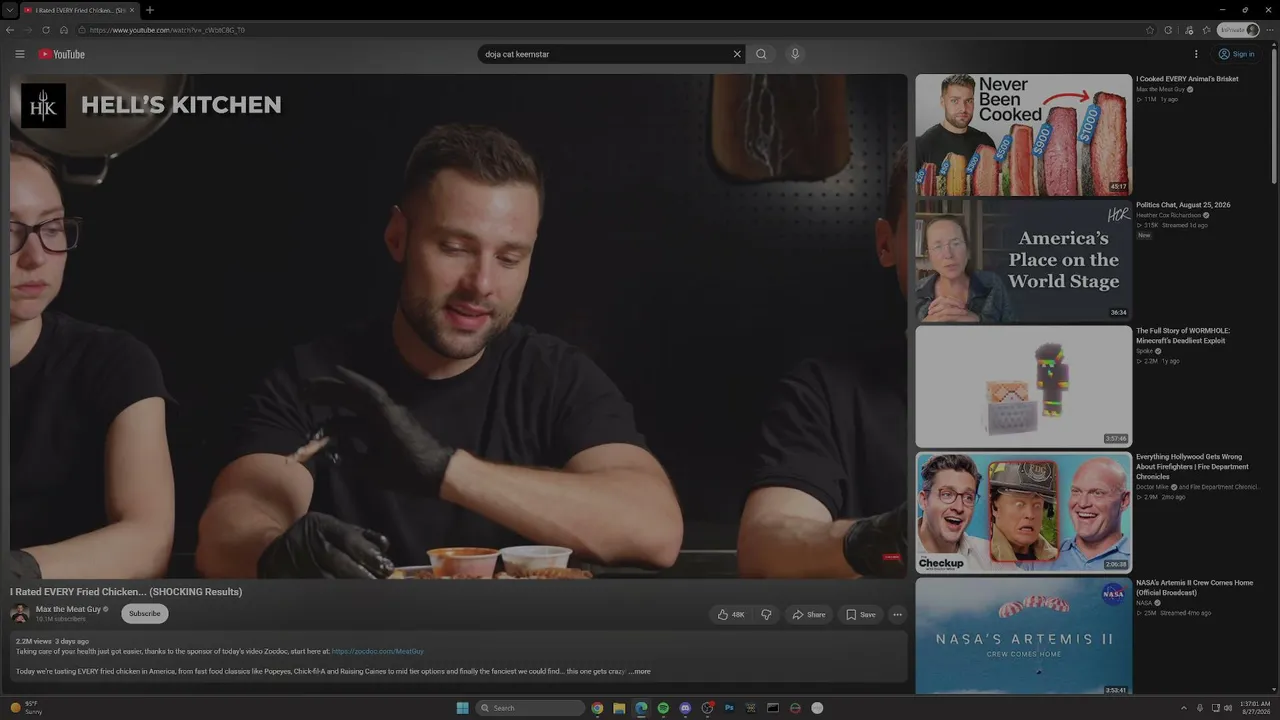
Task: Open the Doctor Mike Checkup firefighters thumbnail
Action: (1023, 512)
